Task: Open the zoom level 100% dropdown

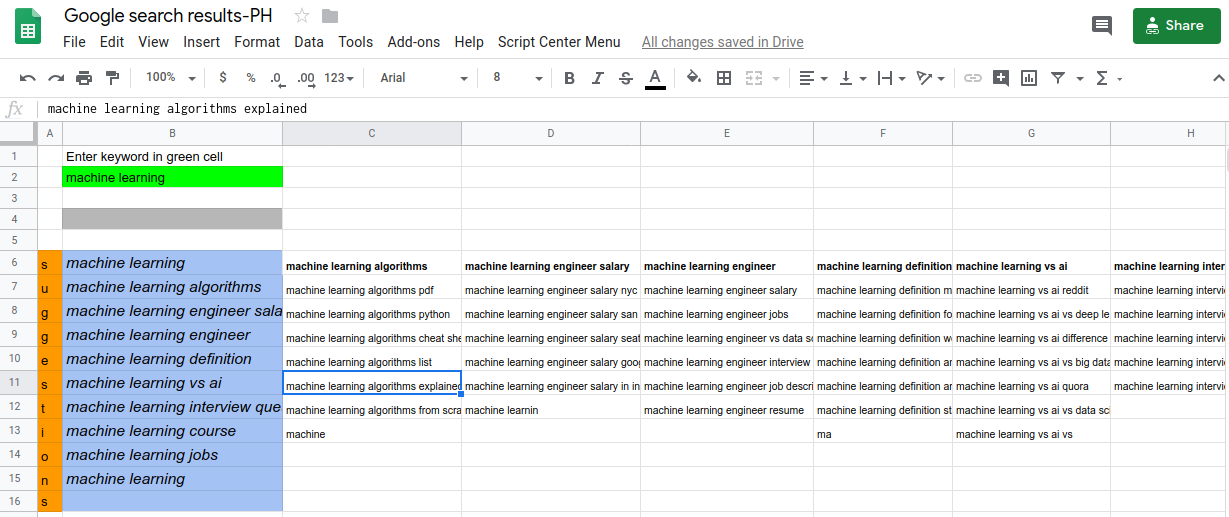Action: click(170, 78)
